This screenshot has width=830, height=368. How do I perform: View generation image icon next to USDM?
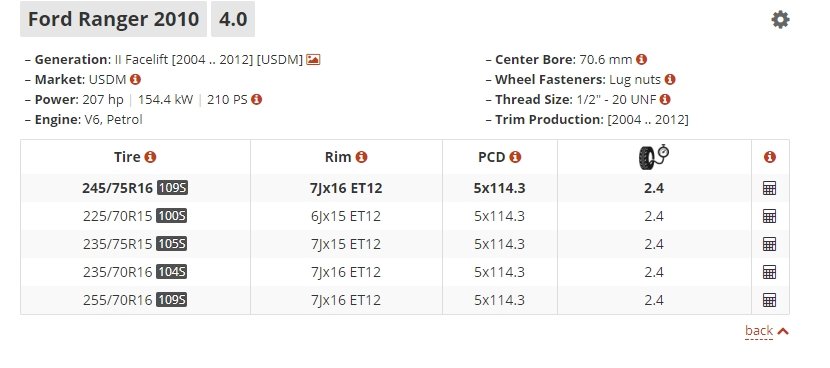point(313,59)
